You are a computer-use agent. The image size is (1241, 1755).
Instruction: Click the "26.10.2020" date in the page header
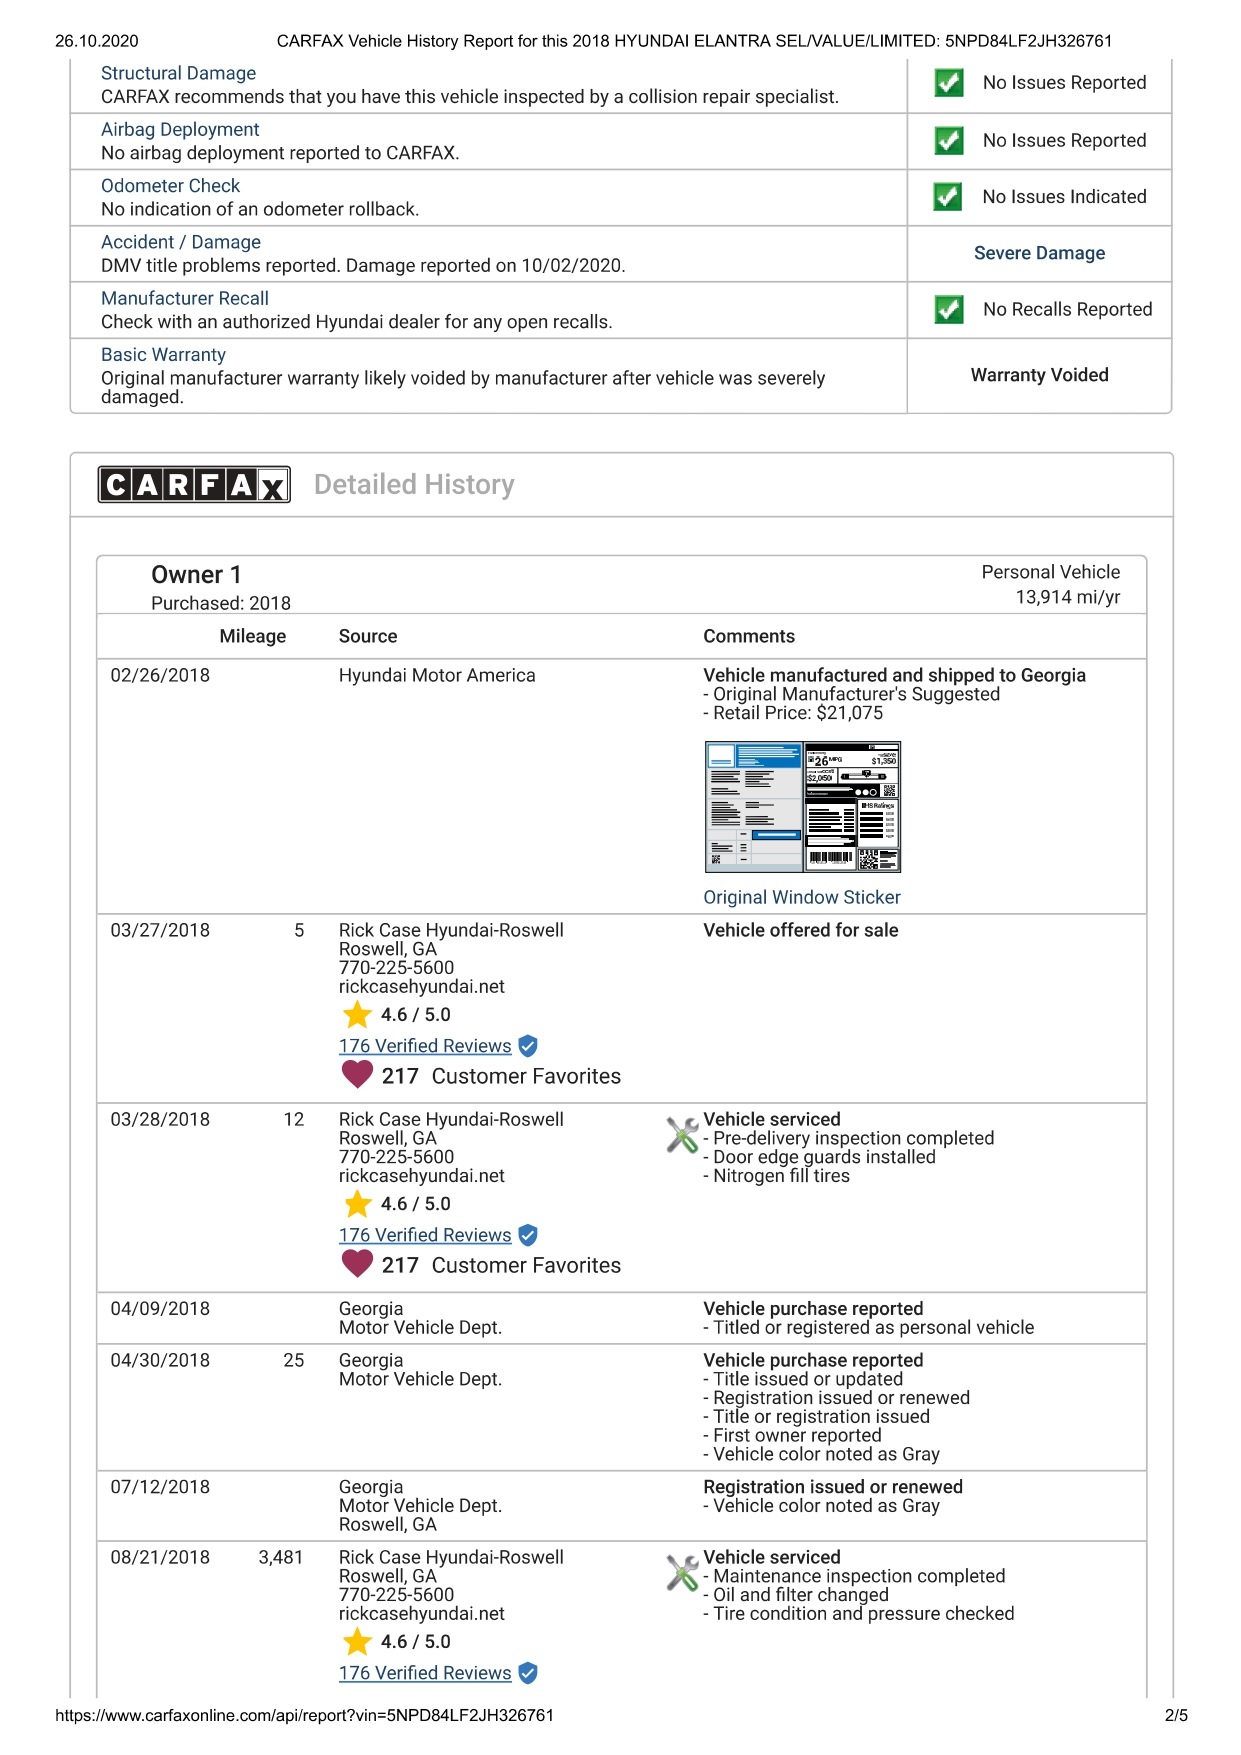(97, 41)
